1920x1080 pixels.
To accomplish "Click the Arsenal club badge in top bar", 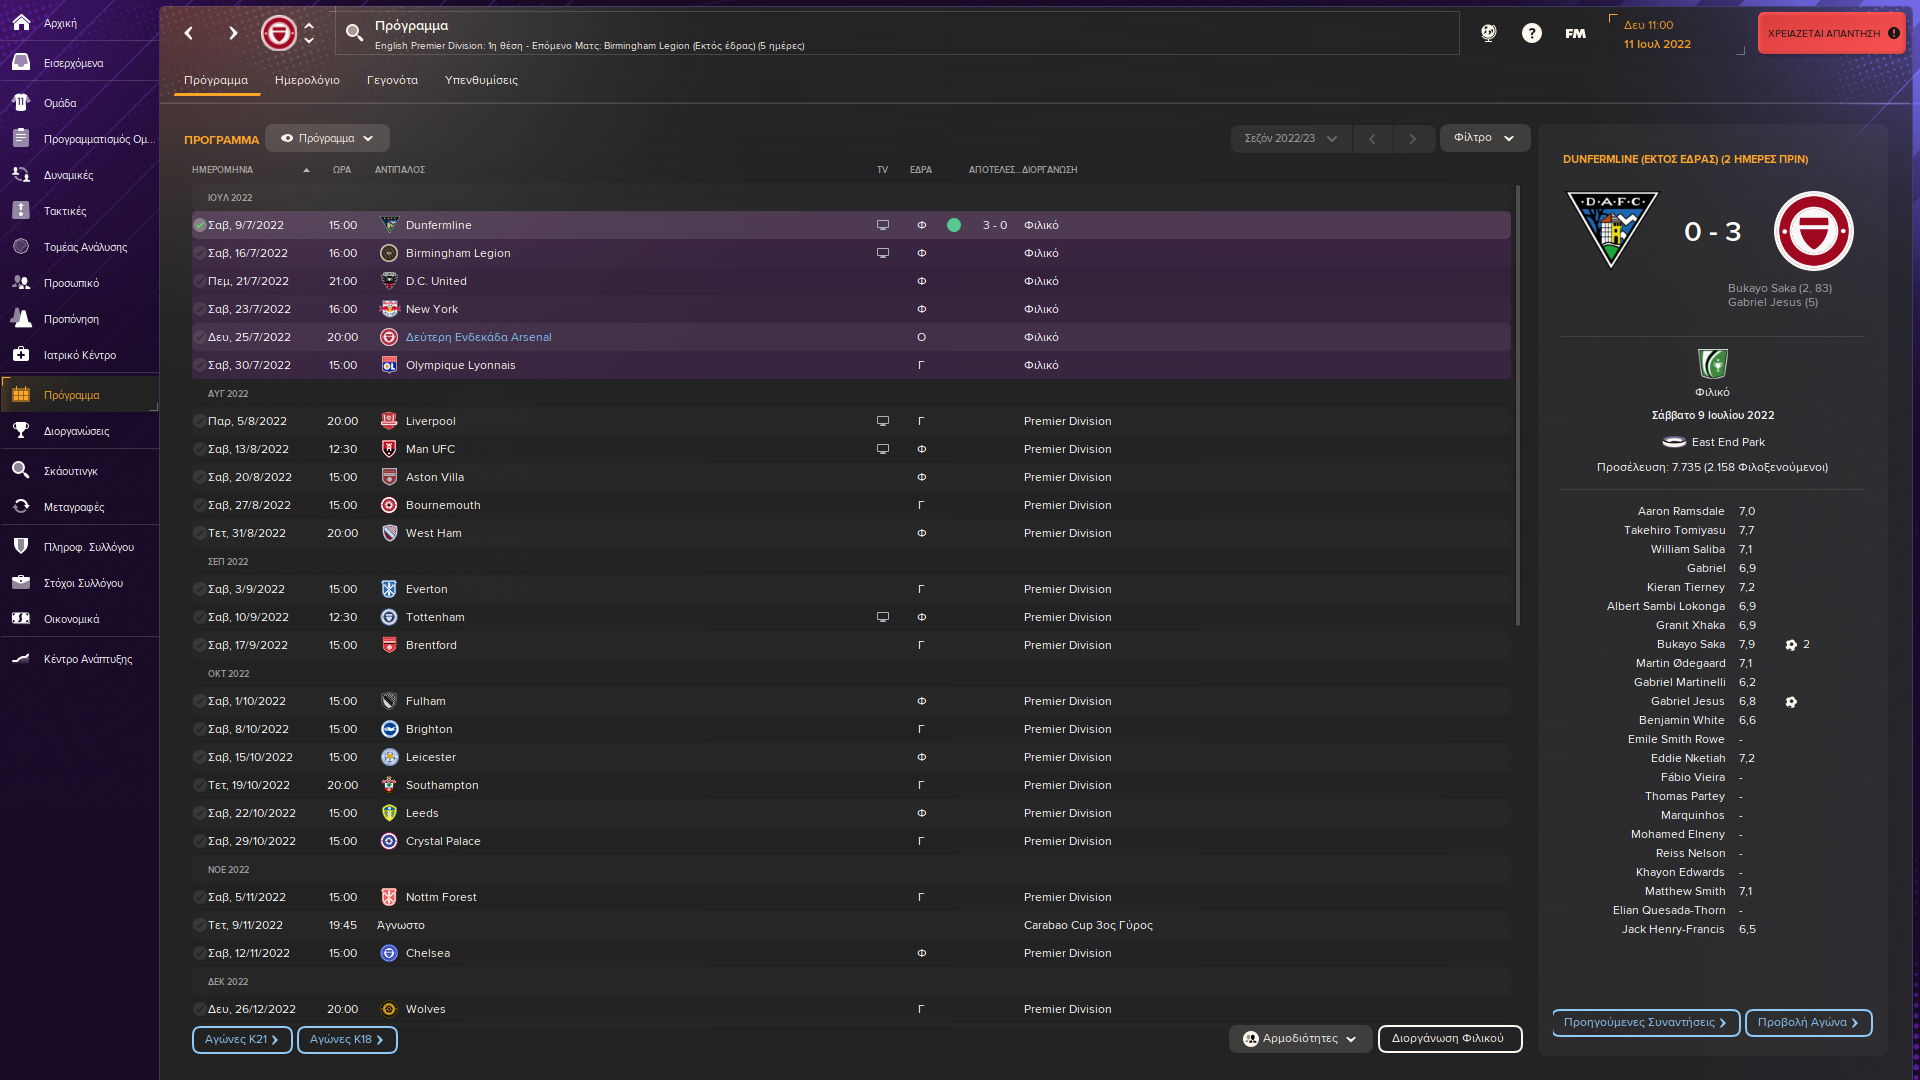I will [279, 33].
